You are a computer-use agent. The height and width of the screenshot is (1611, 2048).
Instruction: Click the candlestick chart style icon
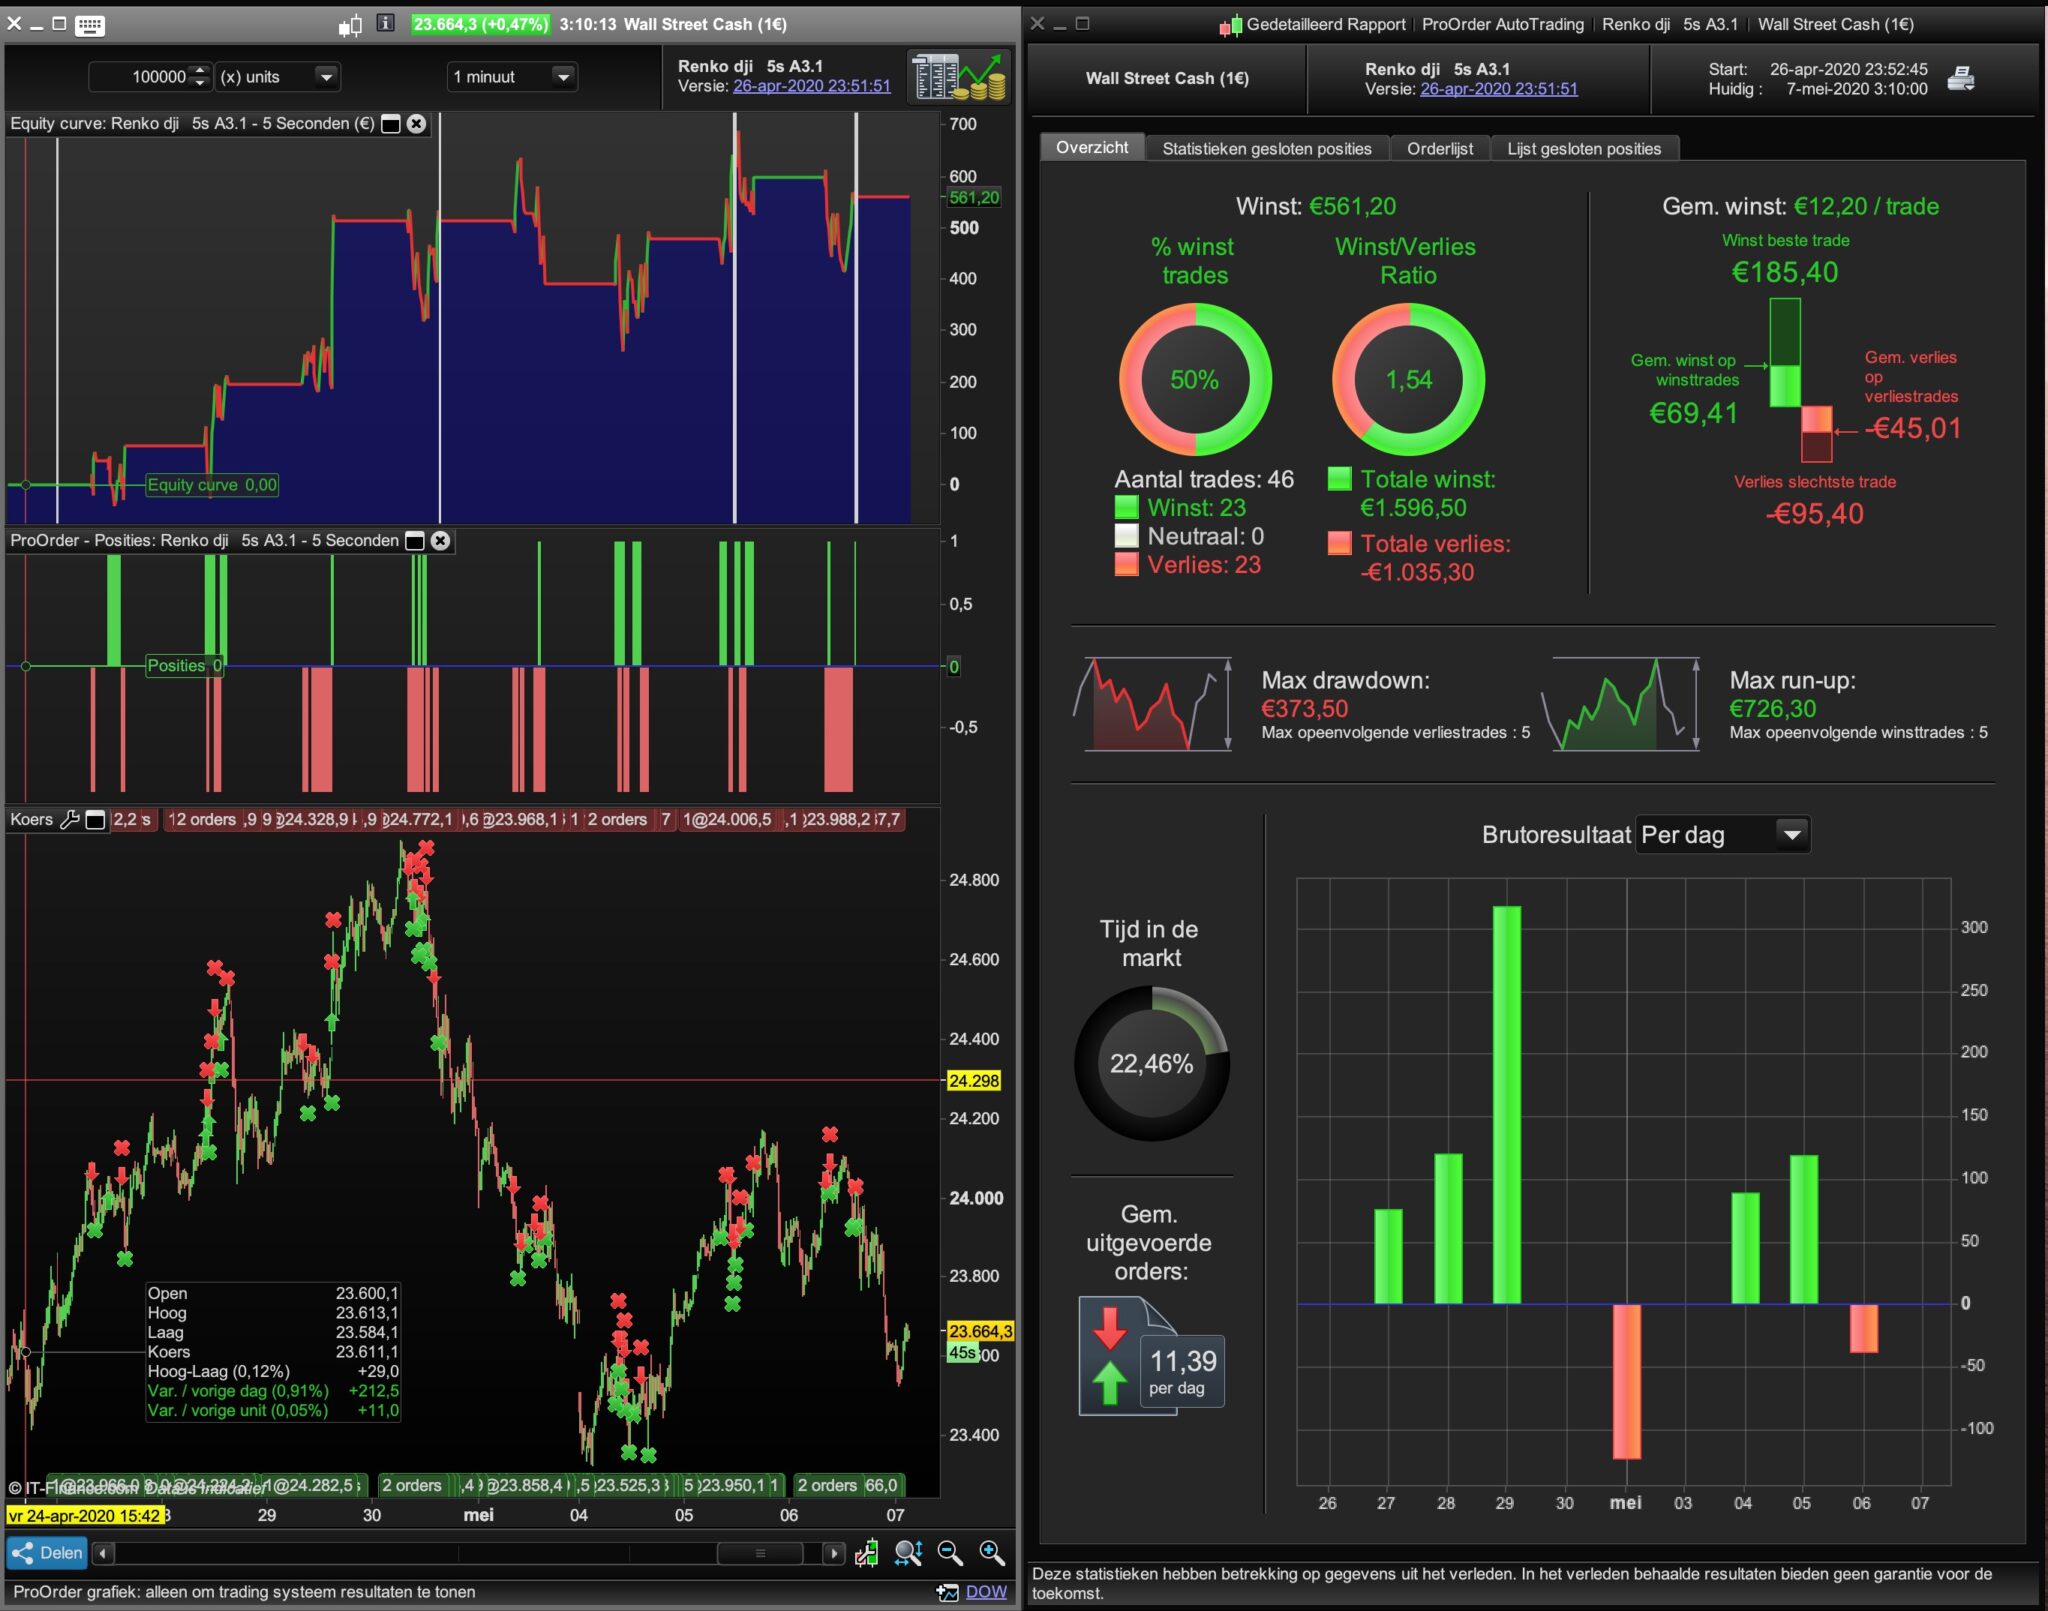click(351, 25)
